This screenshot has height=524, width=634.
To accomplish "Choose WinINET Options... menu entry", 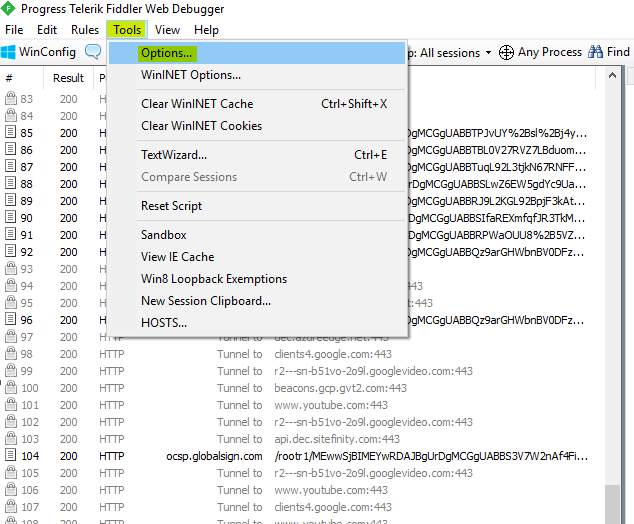I will [257, 75].
